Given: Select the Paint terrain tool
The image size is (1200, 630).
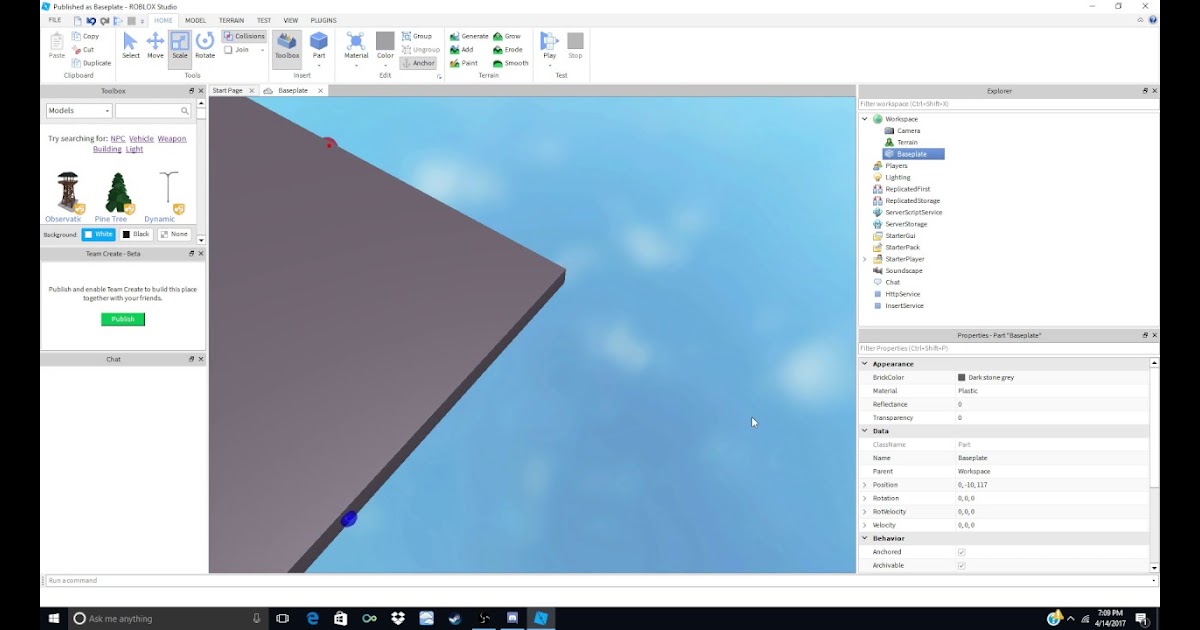Looking at the screenshot, I should tap(463, 63).
